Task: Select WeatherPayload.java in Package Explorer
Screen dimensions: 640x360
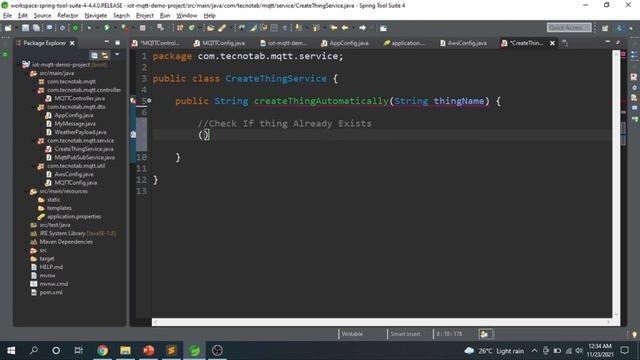Action: (x=80, y=132)
